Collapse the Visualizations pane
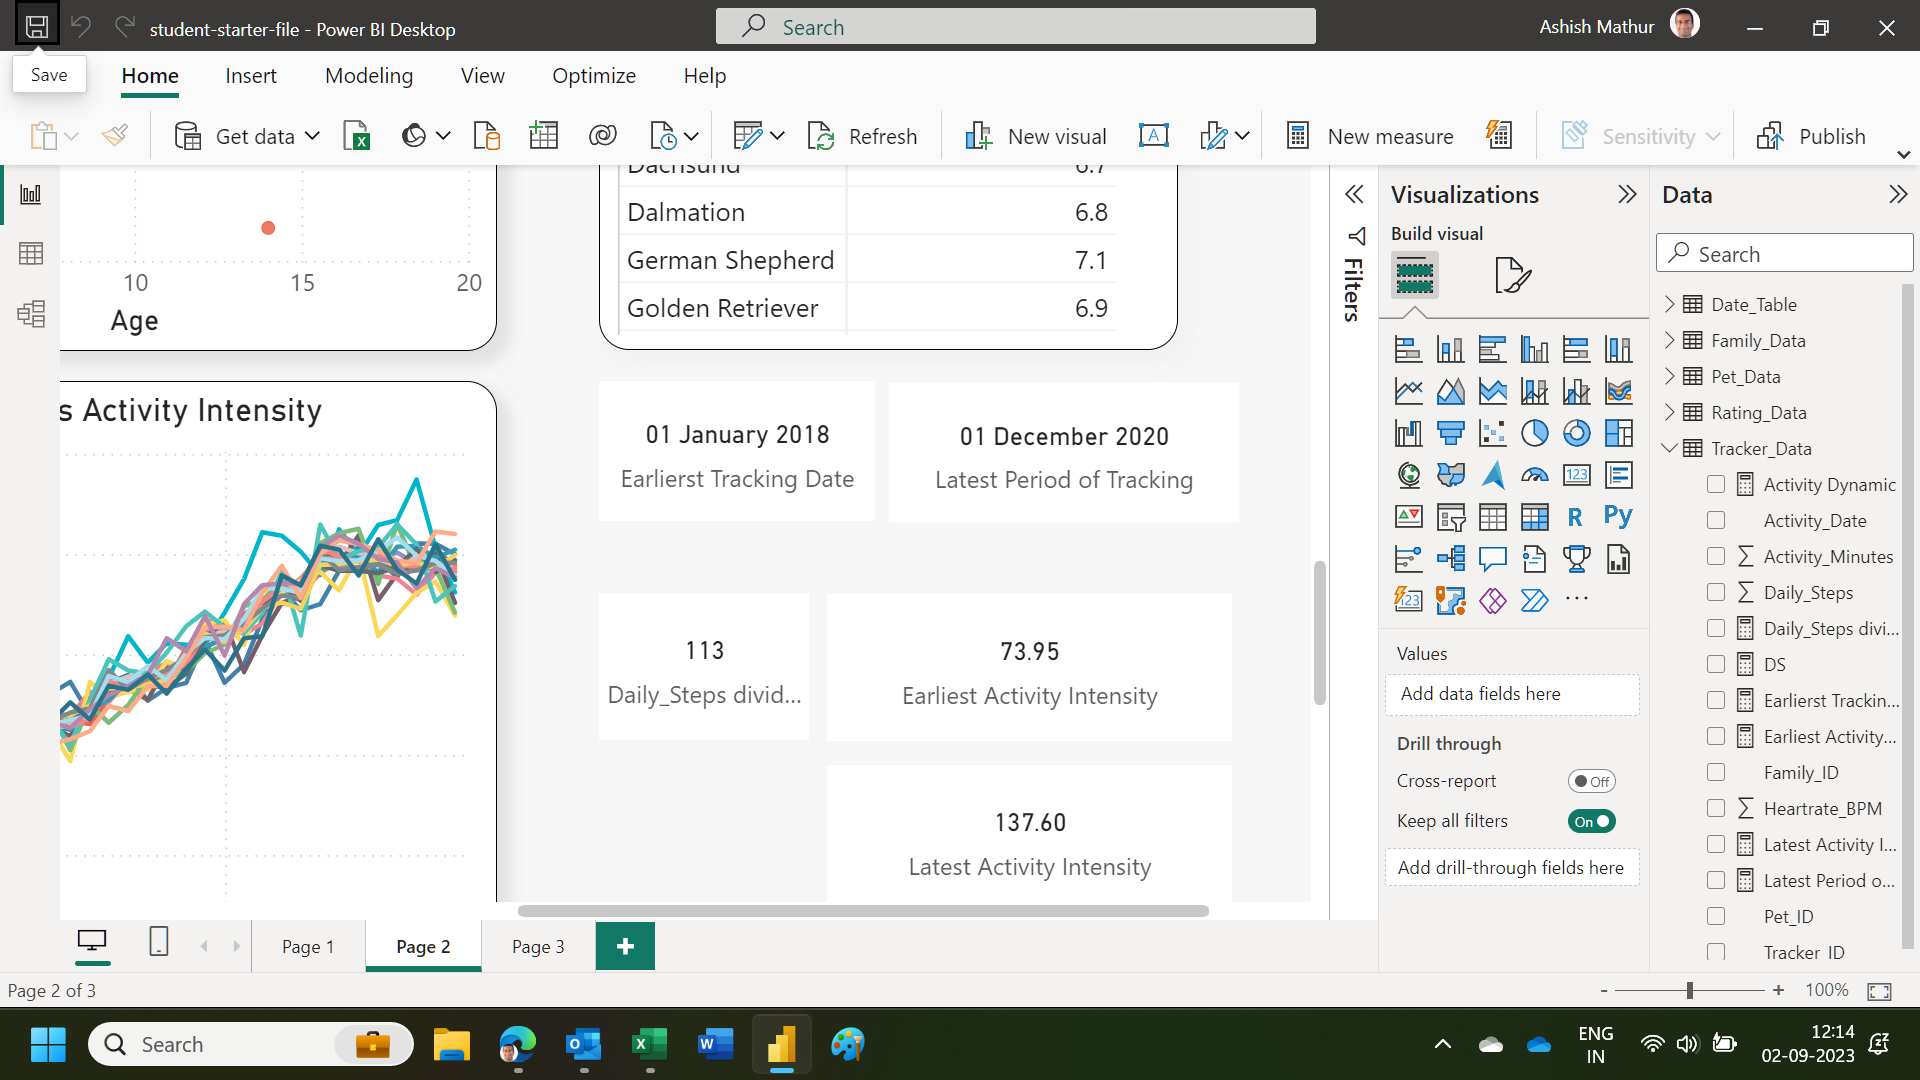Viewport: 1920px width, 1080px height. pyautogui.click(x=1627, y=194)
